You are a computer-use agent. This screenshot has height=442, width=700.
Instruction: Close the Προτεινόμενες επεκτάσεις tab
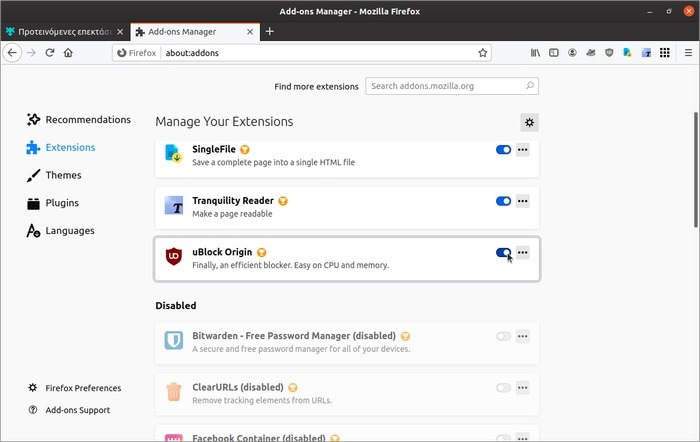pos(120,32)
